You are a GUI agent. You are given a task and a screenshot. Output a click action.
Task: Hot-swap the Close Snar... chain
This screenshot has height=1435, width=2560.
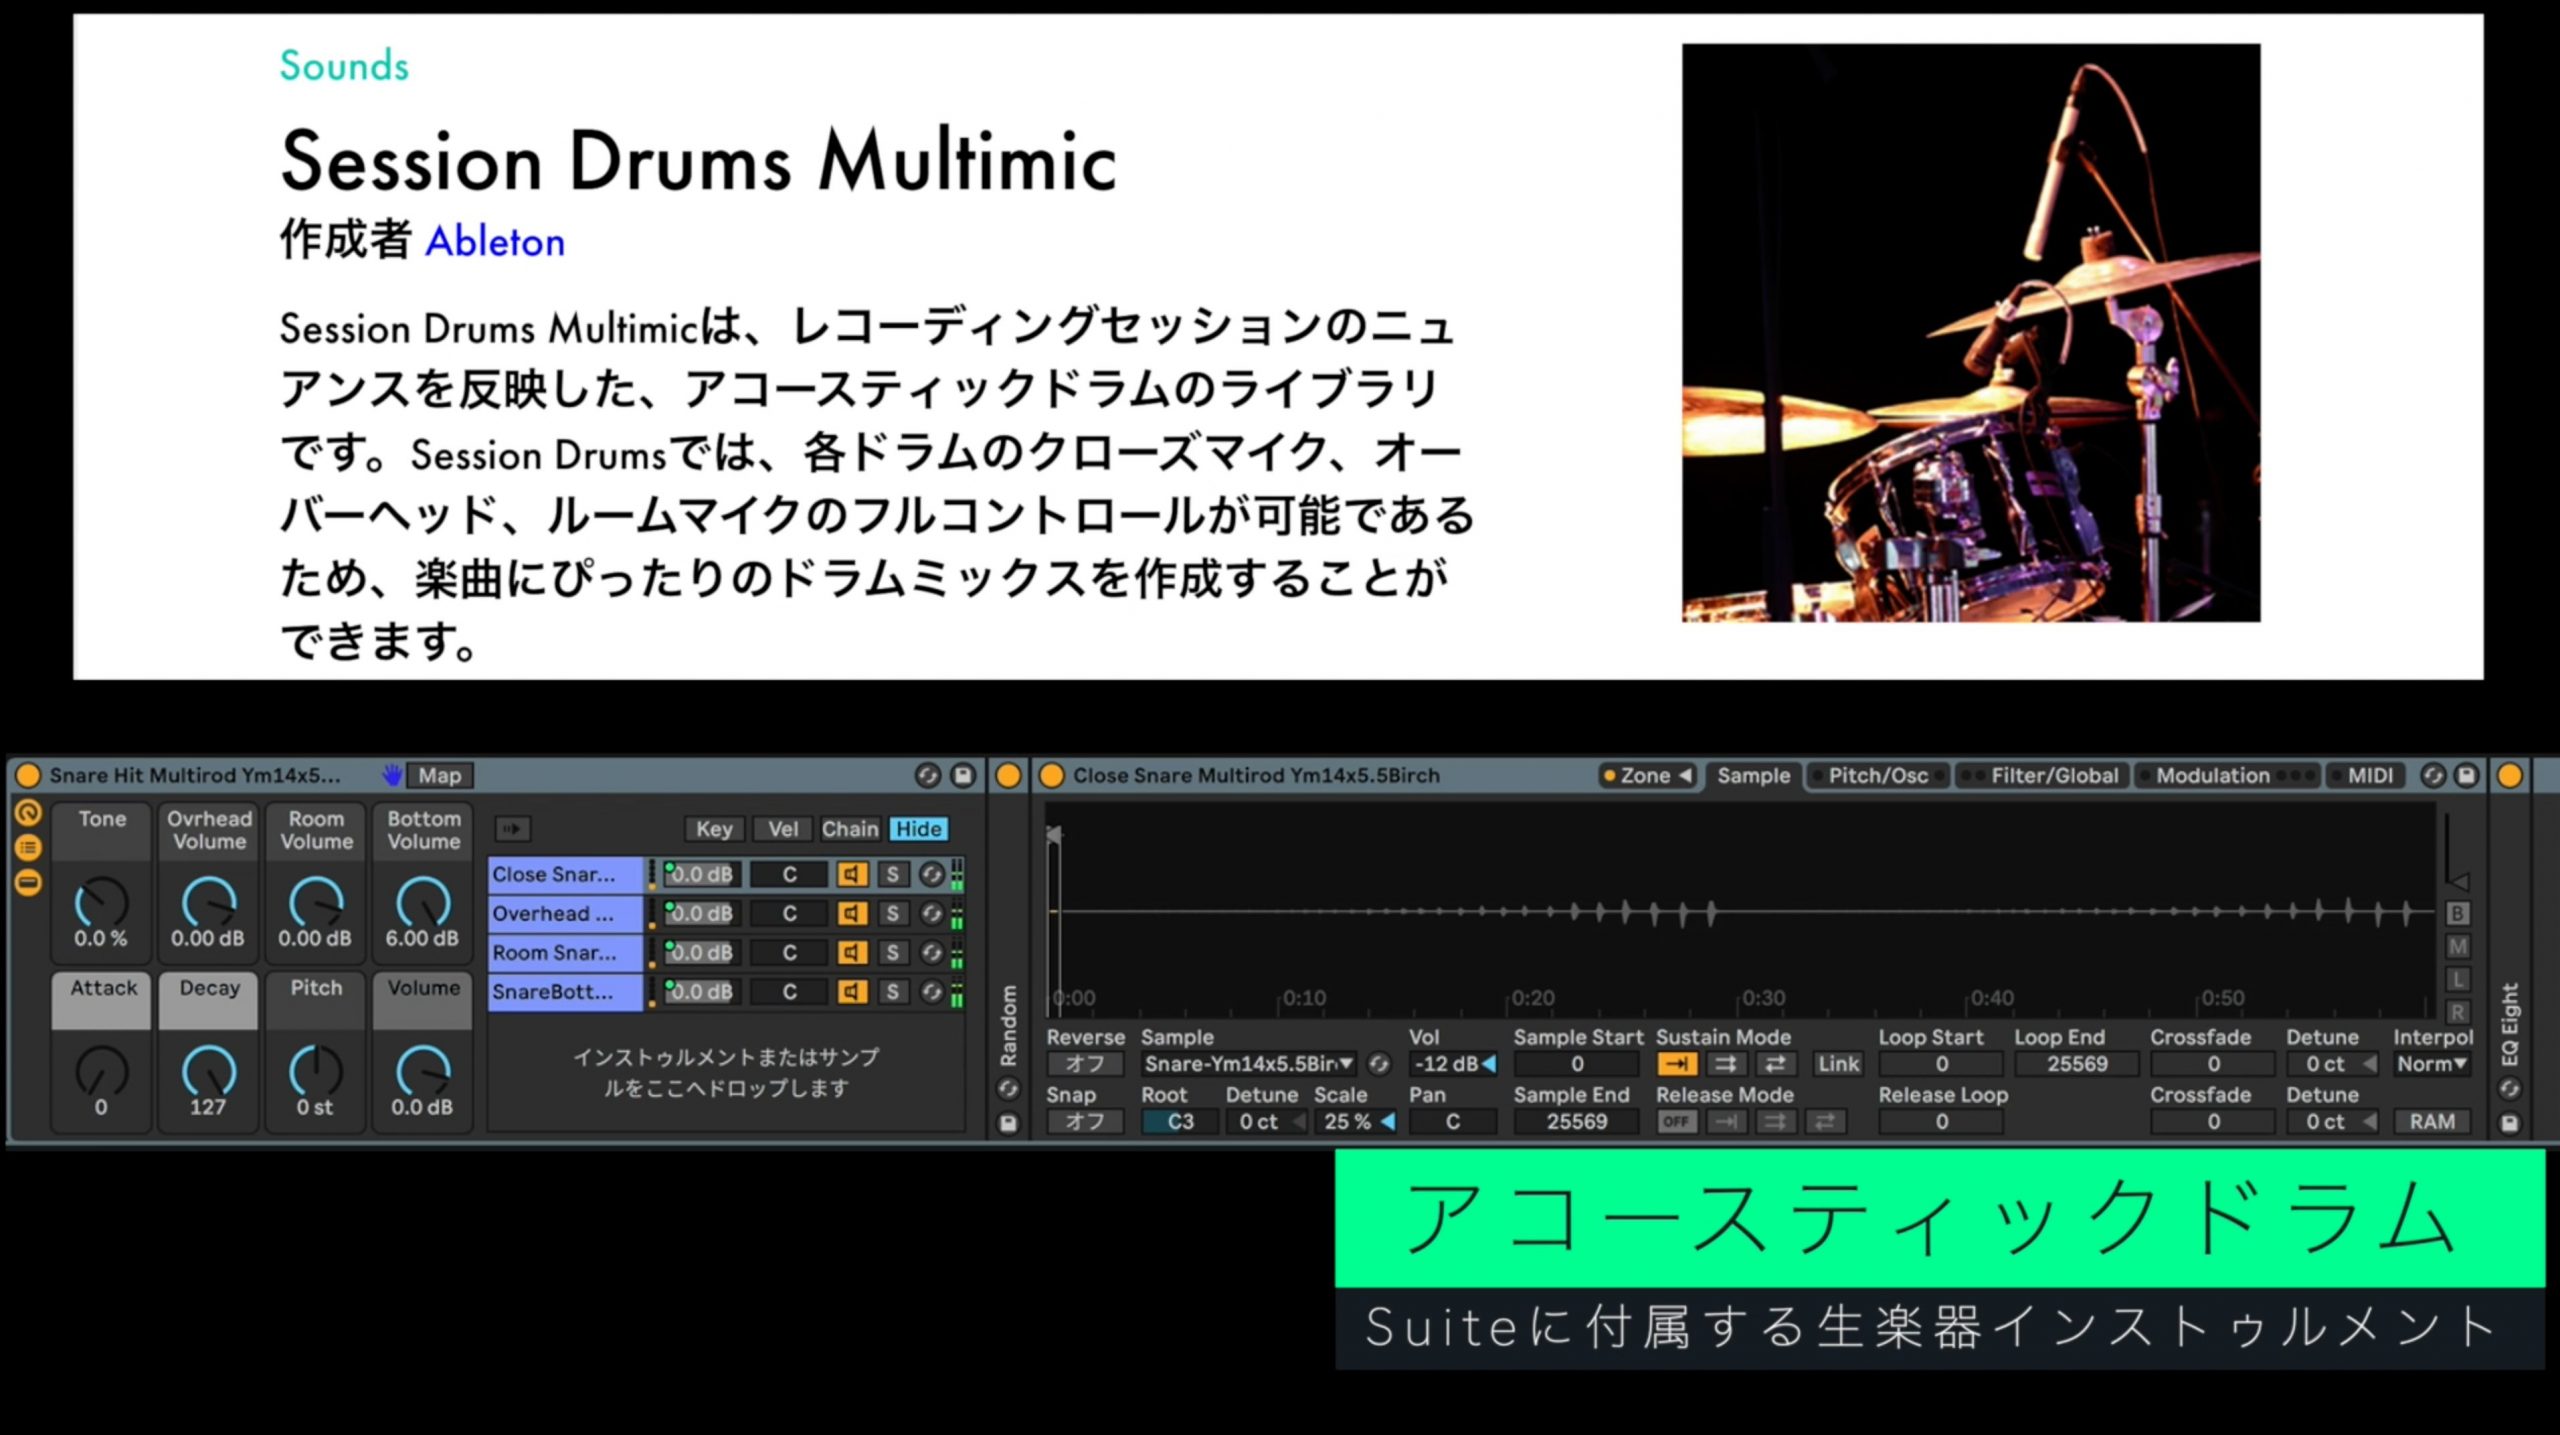click(931, 875)
